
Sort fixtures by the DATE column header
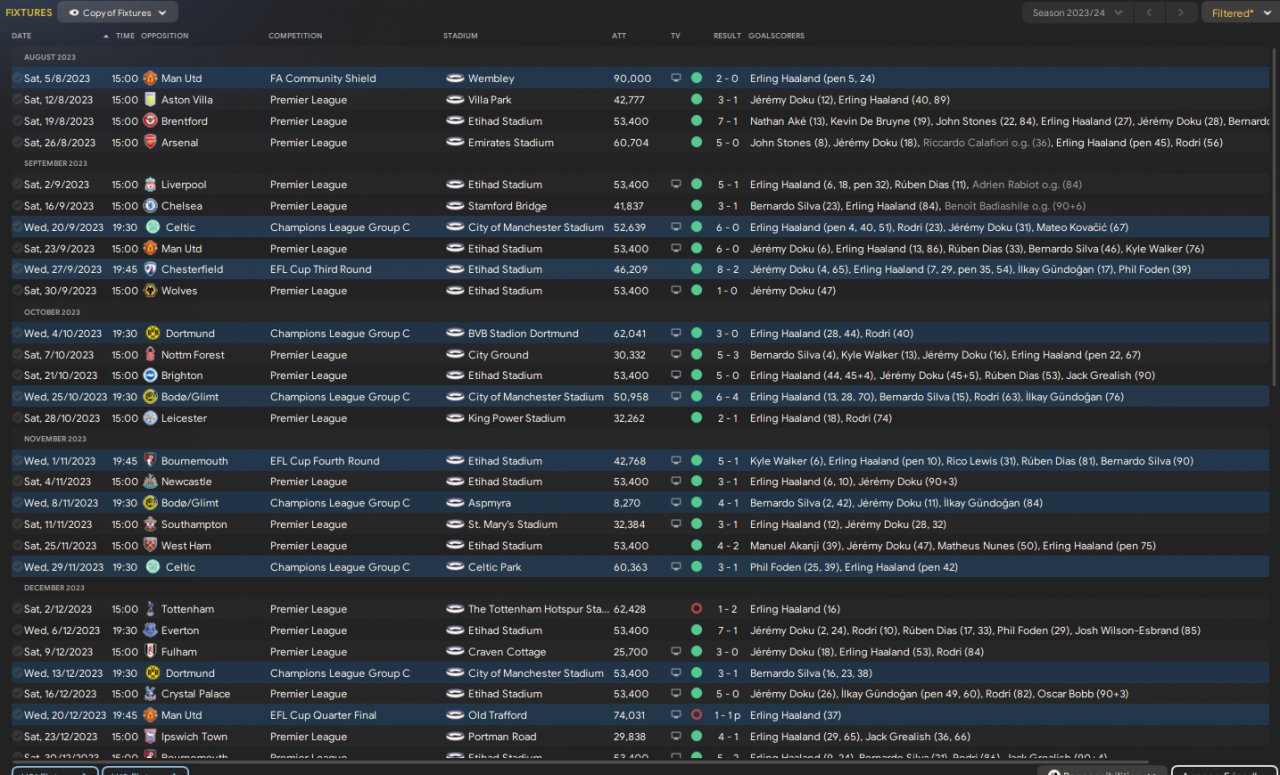[22, 36]
